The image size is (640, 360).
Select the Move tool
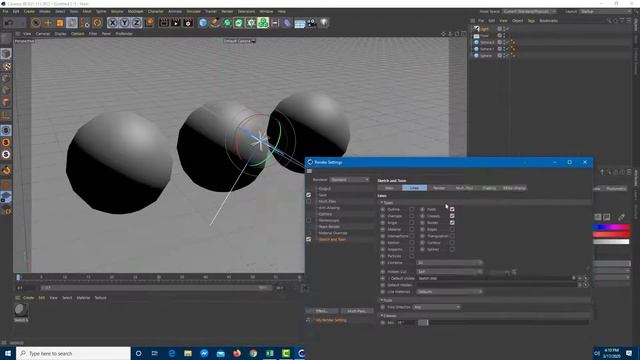tap(48, 23)
